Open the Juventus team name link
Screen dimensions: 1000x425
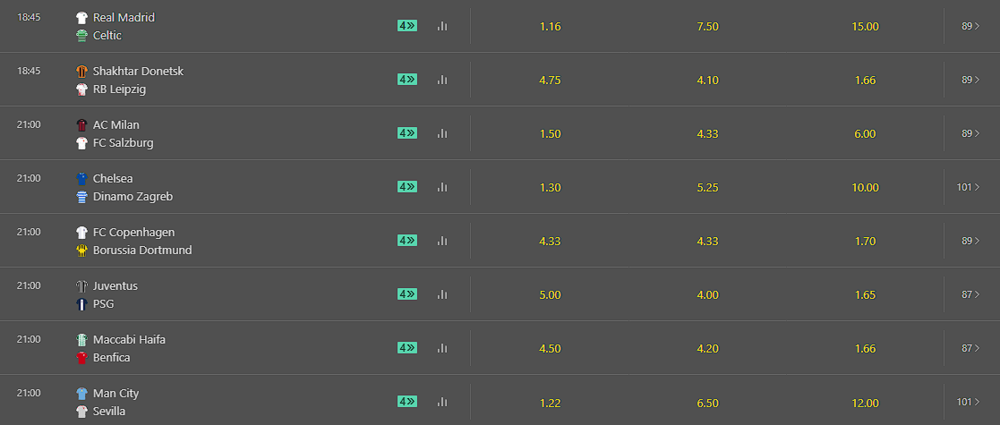tap(115, 286)
